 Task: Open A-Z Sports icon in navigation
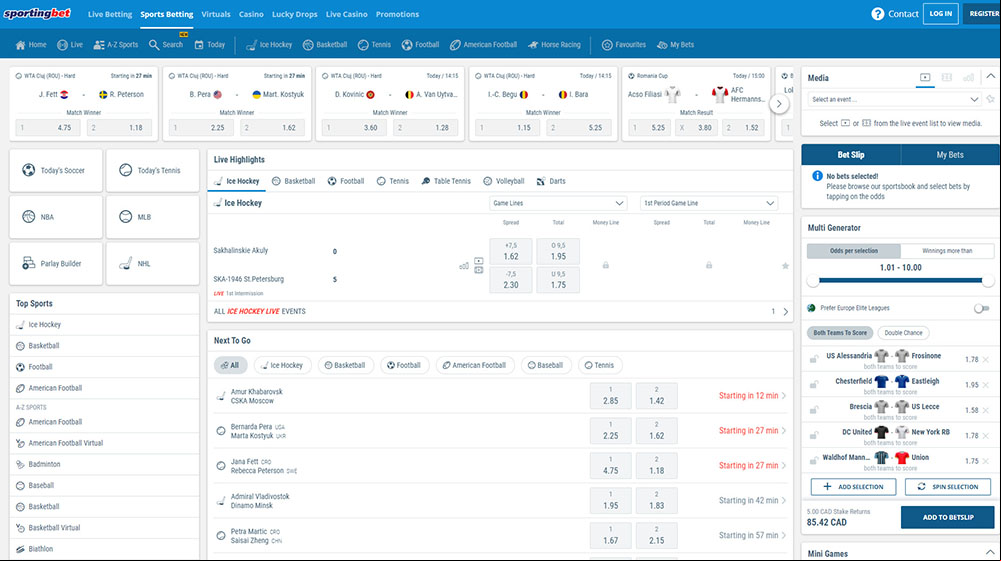tap(98, 45)
